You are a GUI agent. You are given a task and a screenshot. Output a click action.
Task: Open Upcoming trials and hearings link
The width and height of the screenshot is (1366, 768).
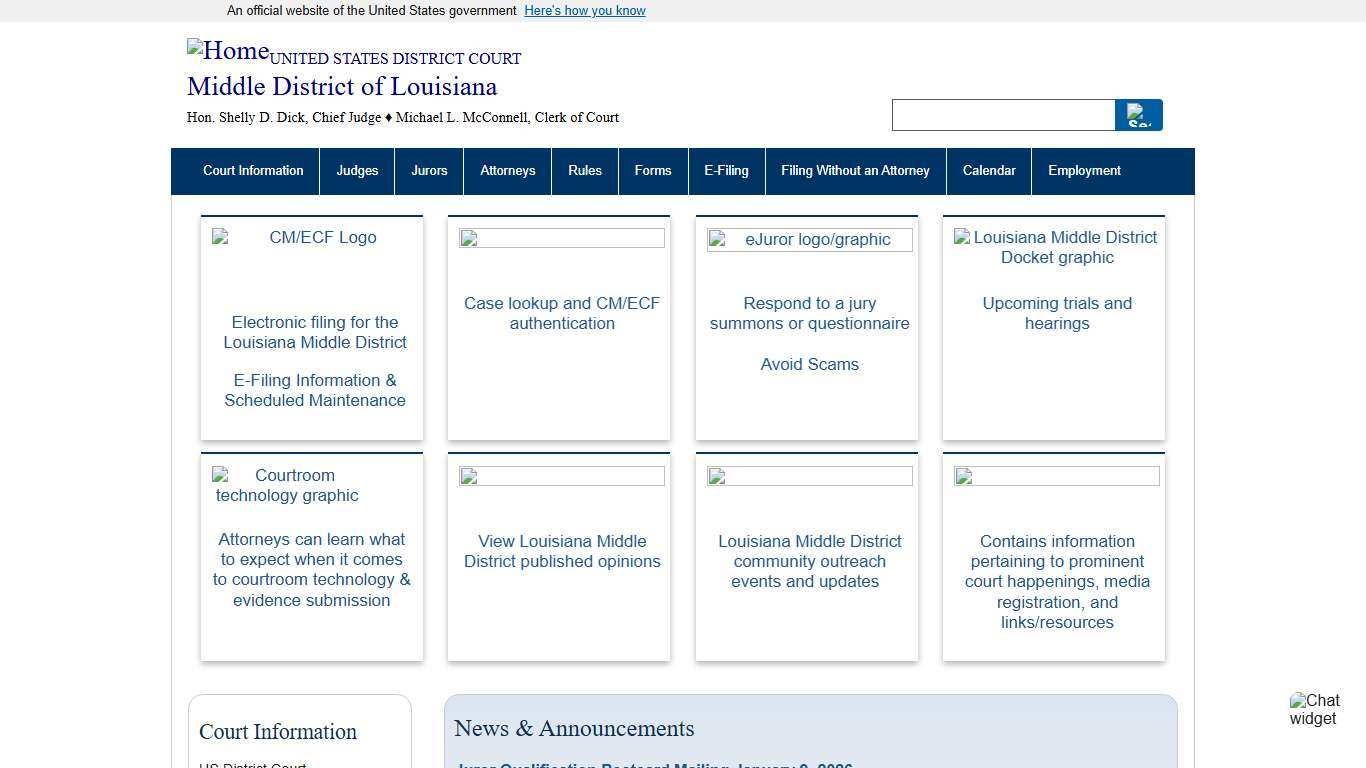pyautogui.click(x=1057, y=313)
